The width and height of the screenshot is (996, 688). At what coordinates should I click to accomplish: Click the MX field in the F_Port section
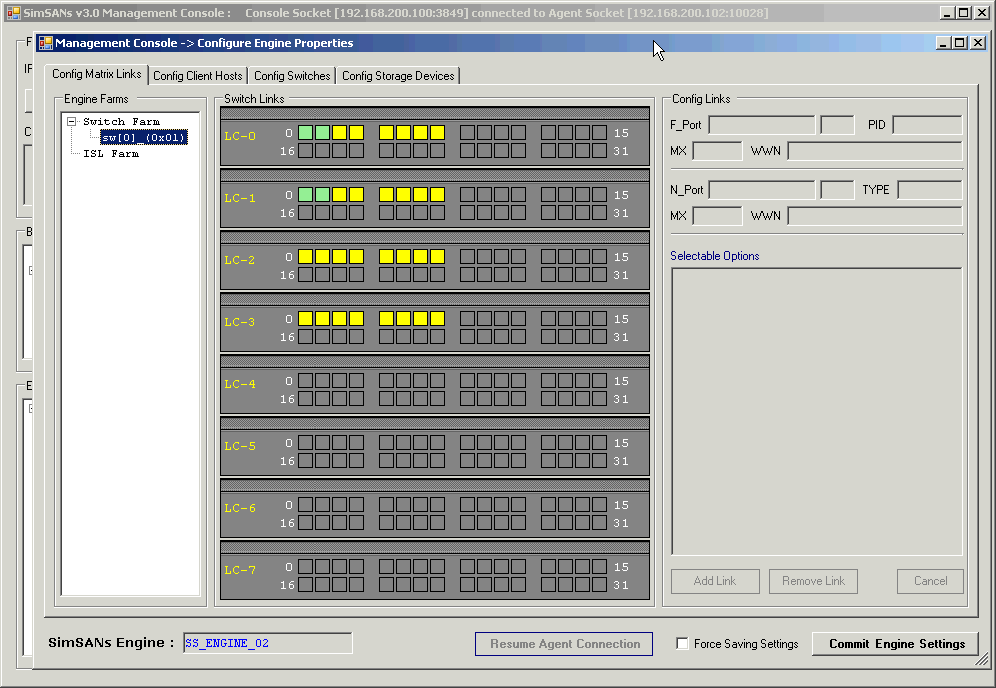(x=717, y=151)
